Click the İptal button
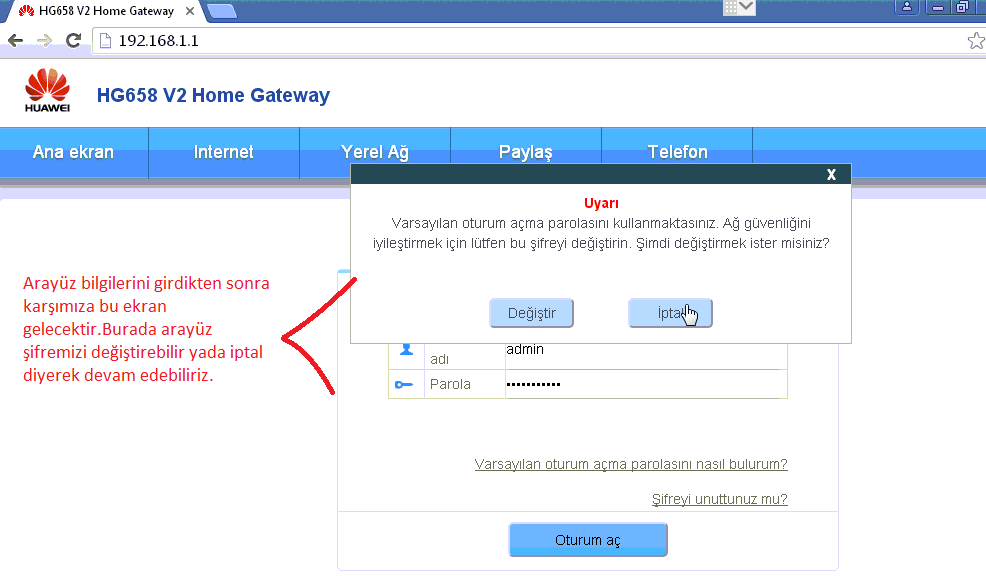Screen dimensions: 986x576 pos(670,313)
